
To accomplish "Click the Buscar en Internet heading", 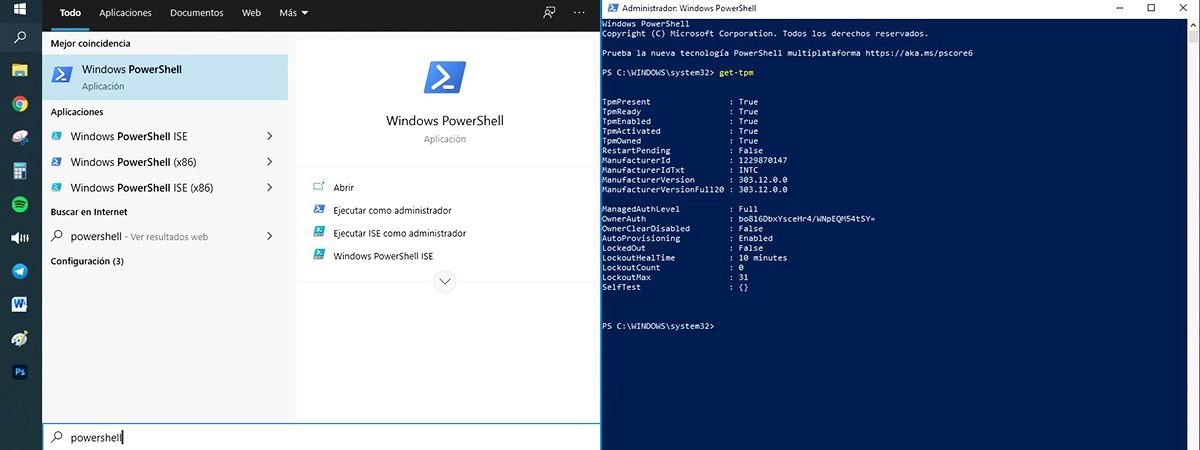I will tap(89, 212).
